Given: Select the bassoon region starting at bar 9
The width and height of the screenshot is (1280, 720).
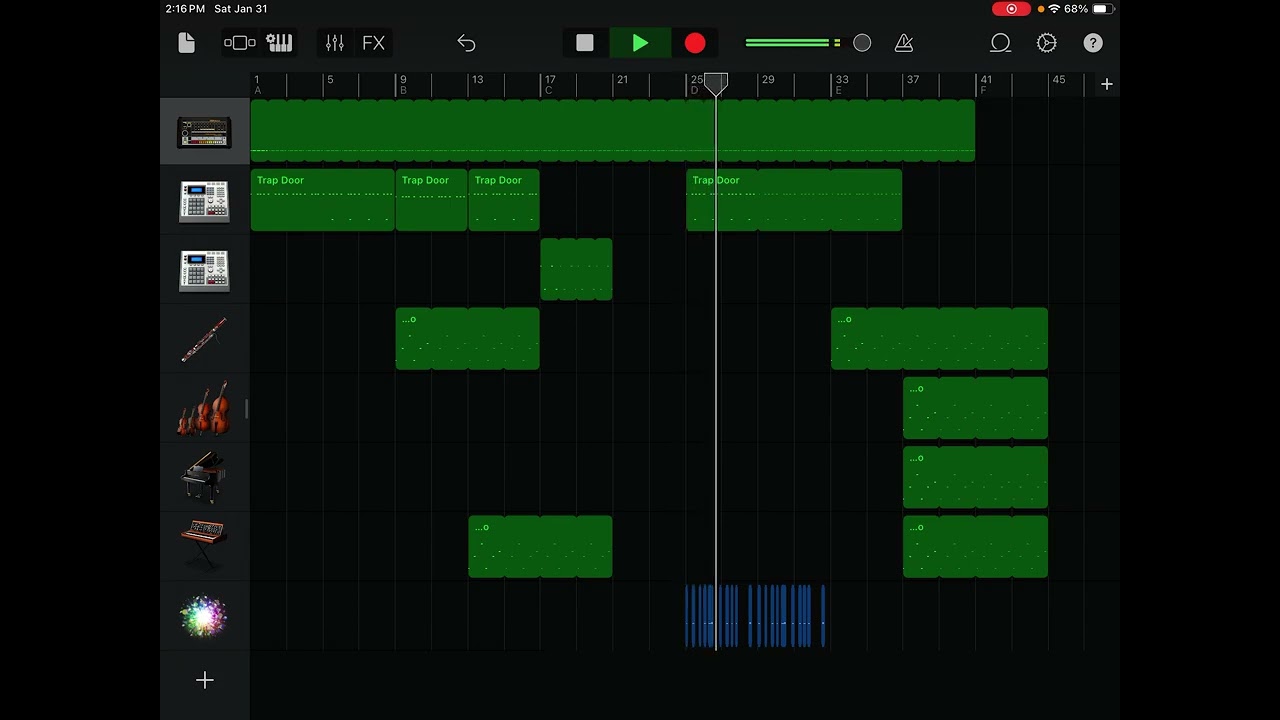Looking at the screenshot, I should 467,339.
